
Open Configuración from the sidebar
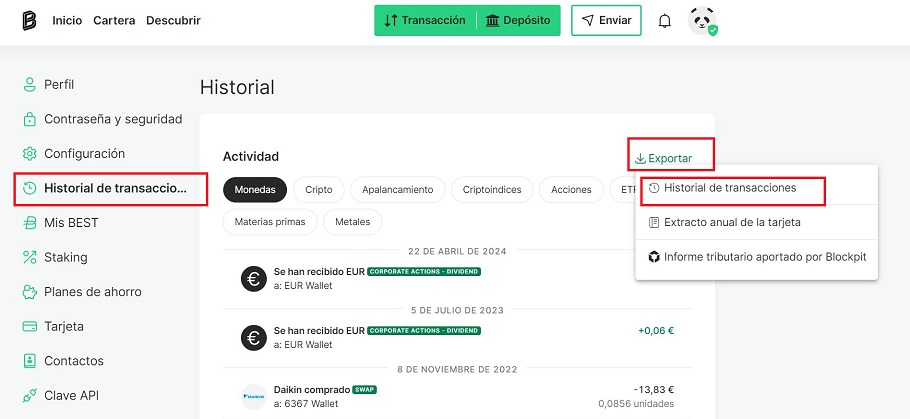click(x=84, y=154)
